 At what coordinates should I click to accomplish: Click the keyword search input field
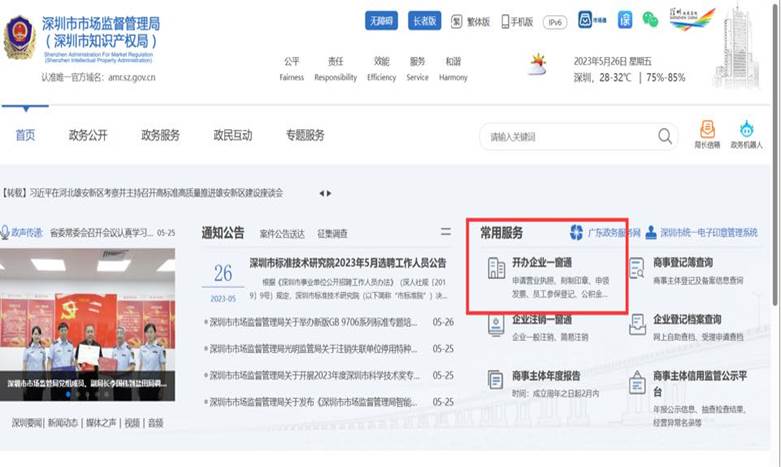[565, 136]
